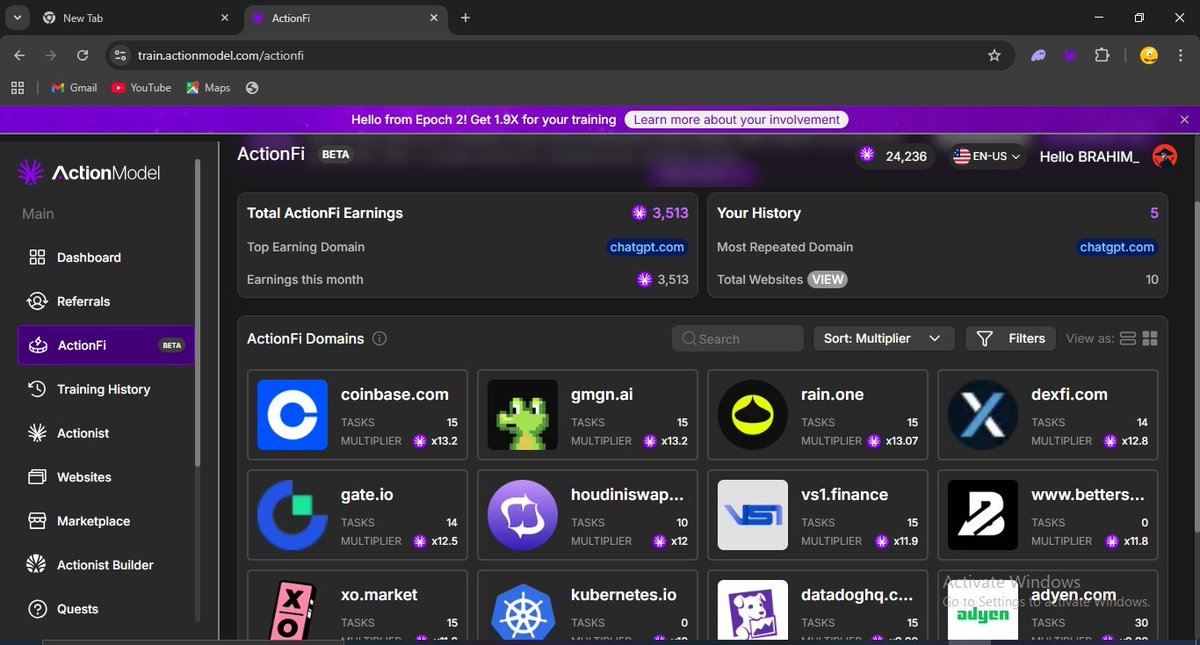
Task: Click the xo.market logo icon
Action: [292, 608]
